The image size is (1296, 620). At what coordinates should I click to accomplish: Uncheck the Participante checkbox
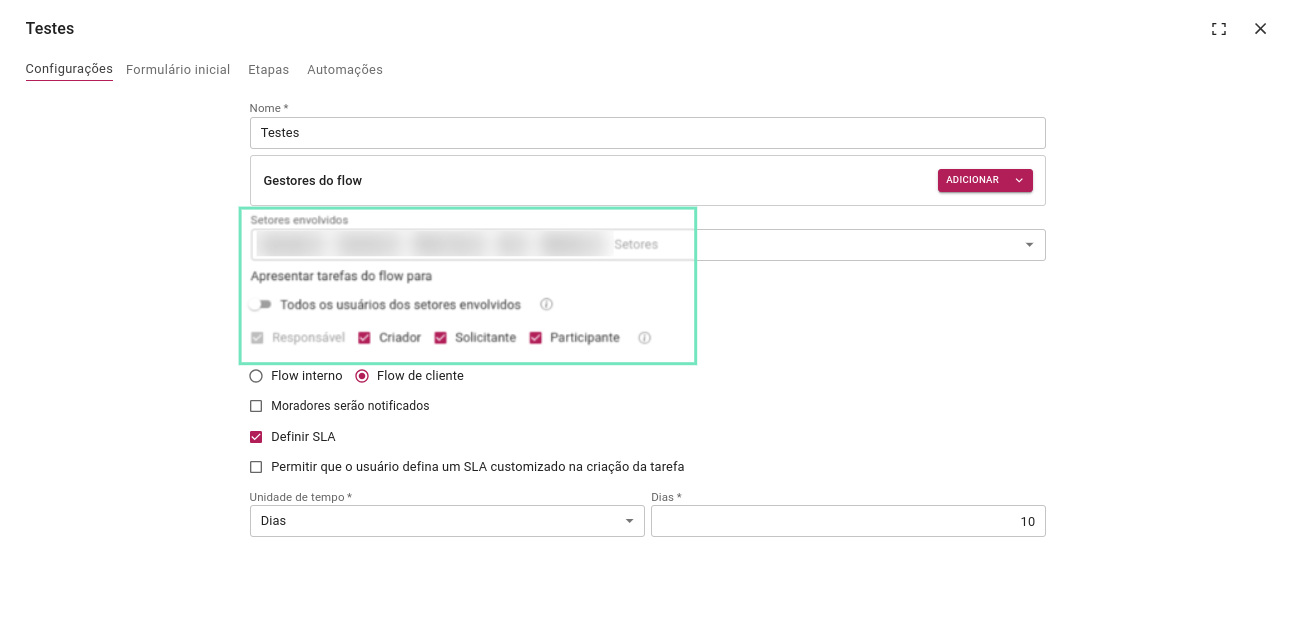point(535,338)
